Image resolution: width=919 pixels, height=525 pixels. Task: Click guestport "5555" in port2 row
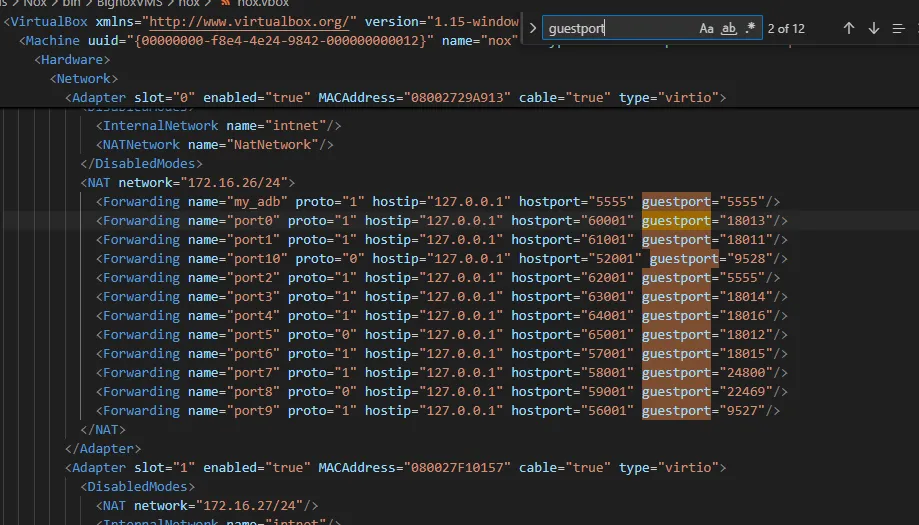click(x=742, y=278)
